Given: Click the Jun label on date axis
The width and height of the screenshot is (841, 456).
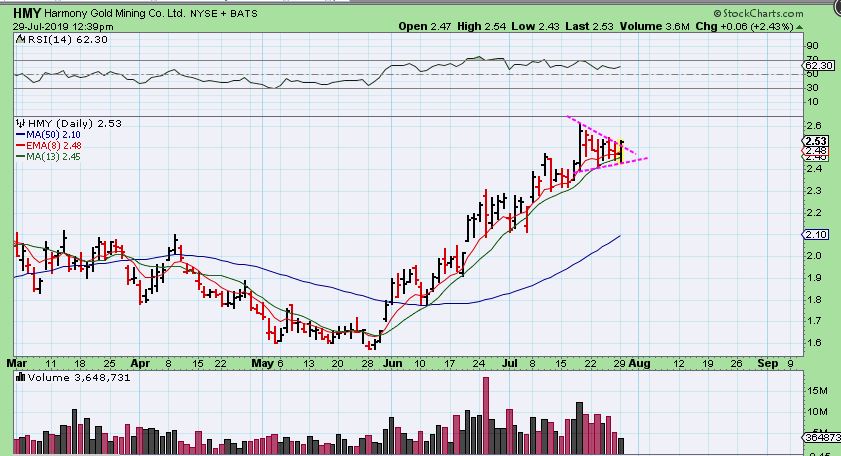Looking at the screenshot, I should coord(393,363).
